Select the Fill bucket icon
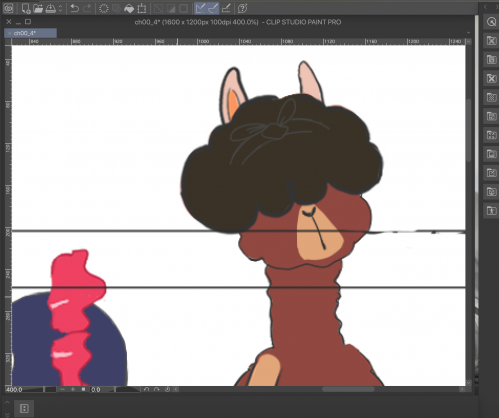This screenshot has width=499, height=418. [x=129, y=8]
